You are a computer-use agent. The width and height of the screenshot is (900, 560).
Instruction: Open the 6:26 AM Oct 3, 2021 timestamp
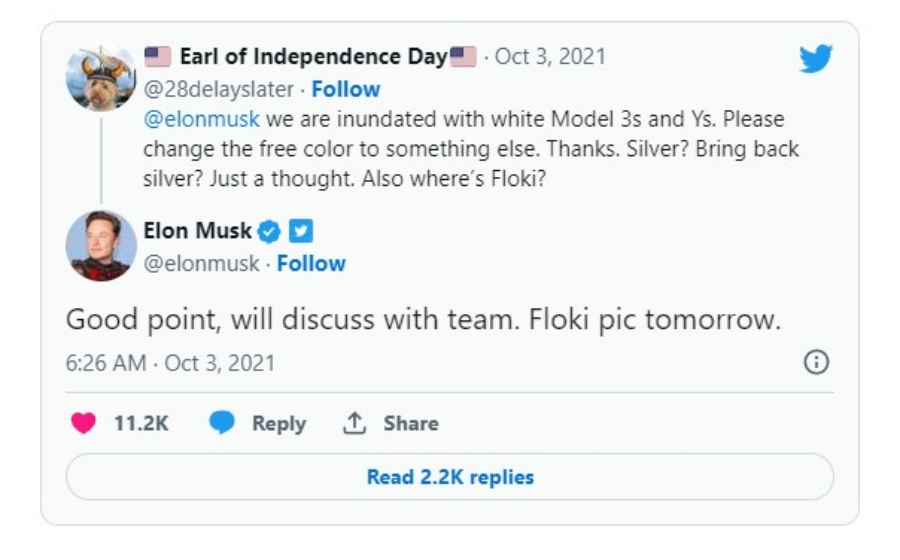(170, 363)
